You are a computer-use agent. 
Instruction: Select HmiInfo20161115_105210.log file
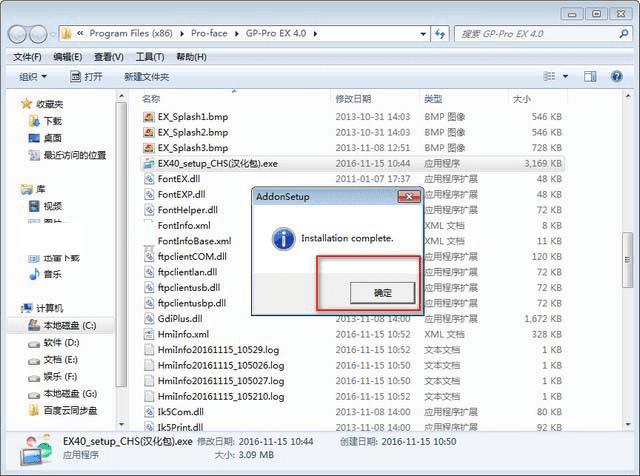click(x=221, y=396)
